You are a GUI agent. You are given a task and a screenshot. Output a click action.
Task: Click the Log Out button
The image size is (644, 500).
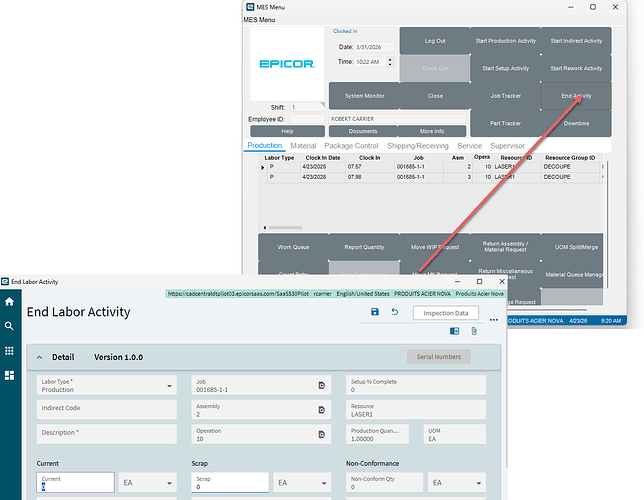pyautogui.click(x=435, y=41)
